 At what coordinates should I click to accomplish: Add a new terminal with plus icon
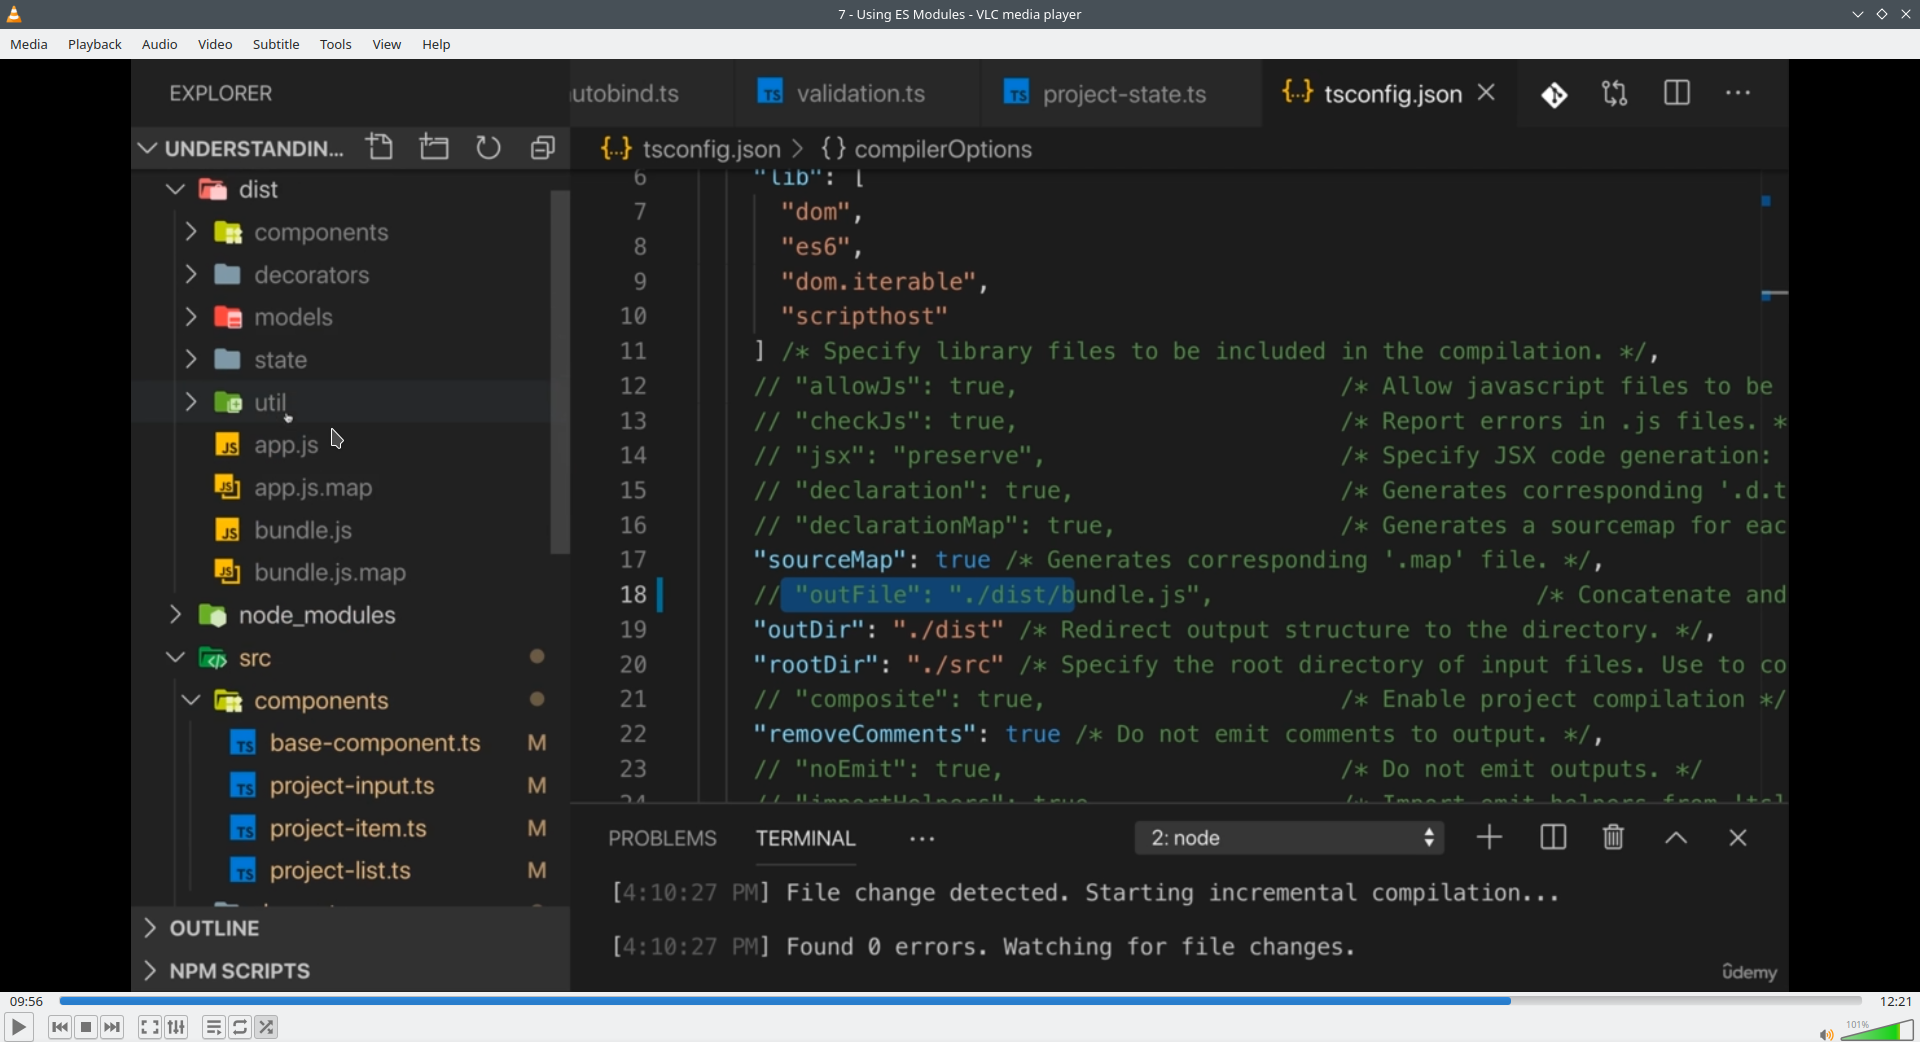pyautogui.click(x=1490, y=838)
